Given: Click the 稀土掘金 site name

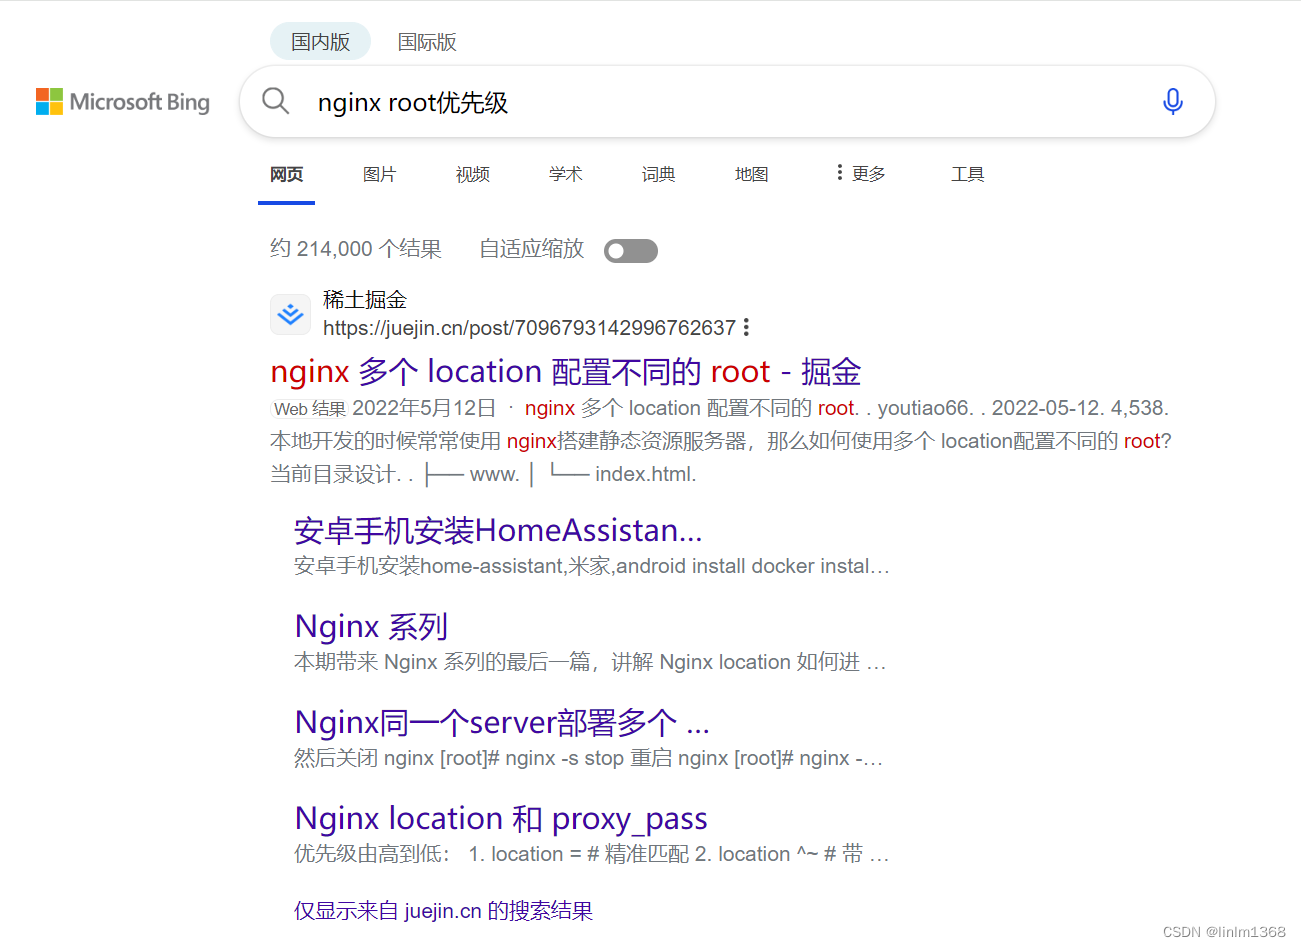Looking at the screenshot, I should pyautogui.click(x=365, y=299).
